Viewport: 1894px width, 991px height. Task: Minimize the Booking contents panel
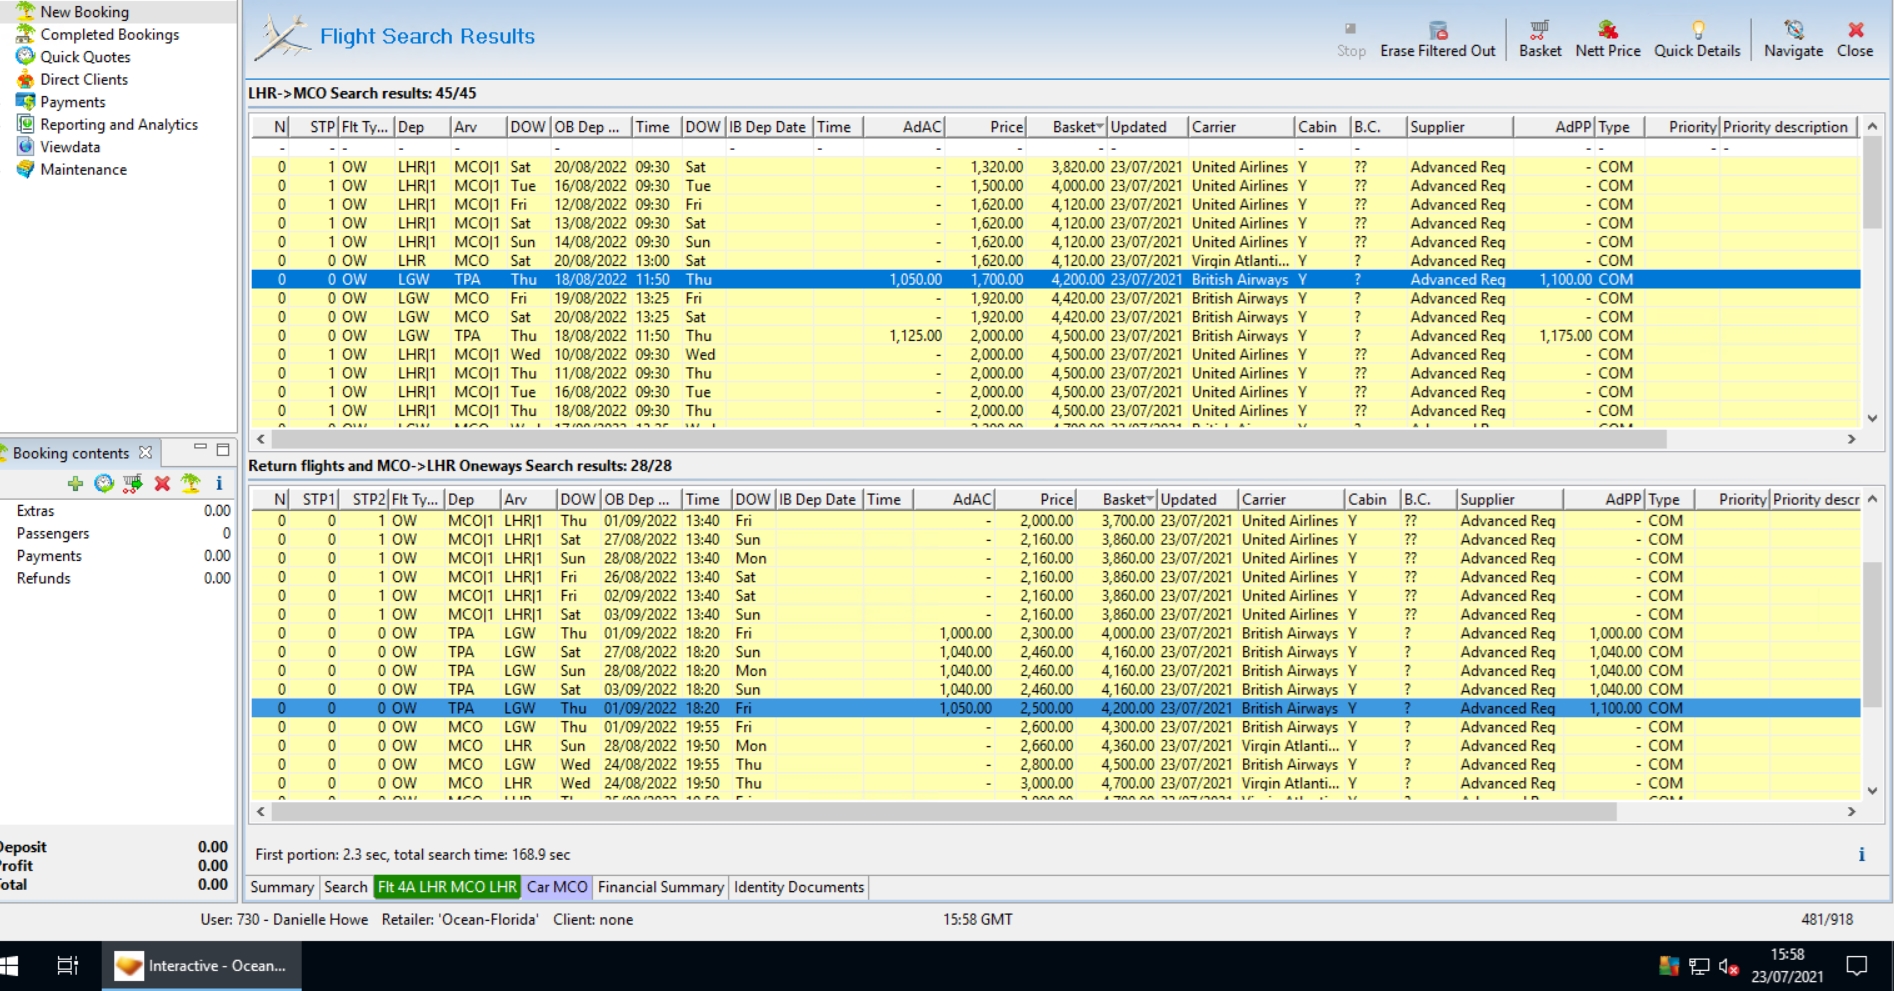[x=200, y=449]
